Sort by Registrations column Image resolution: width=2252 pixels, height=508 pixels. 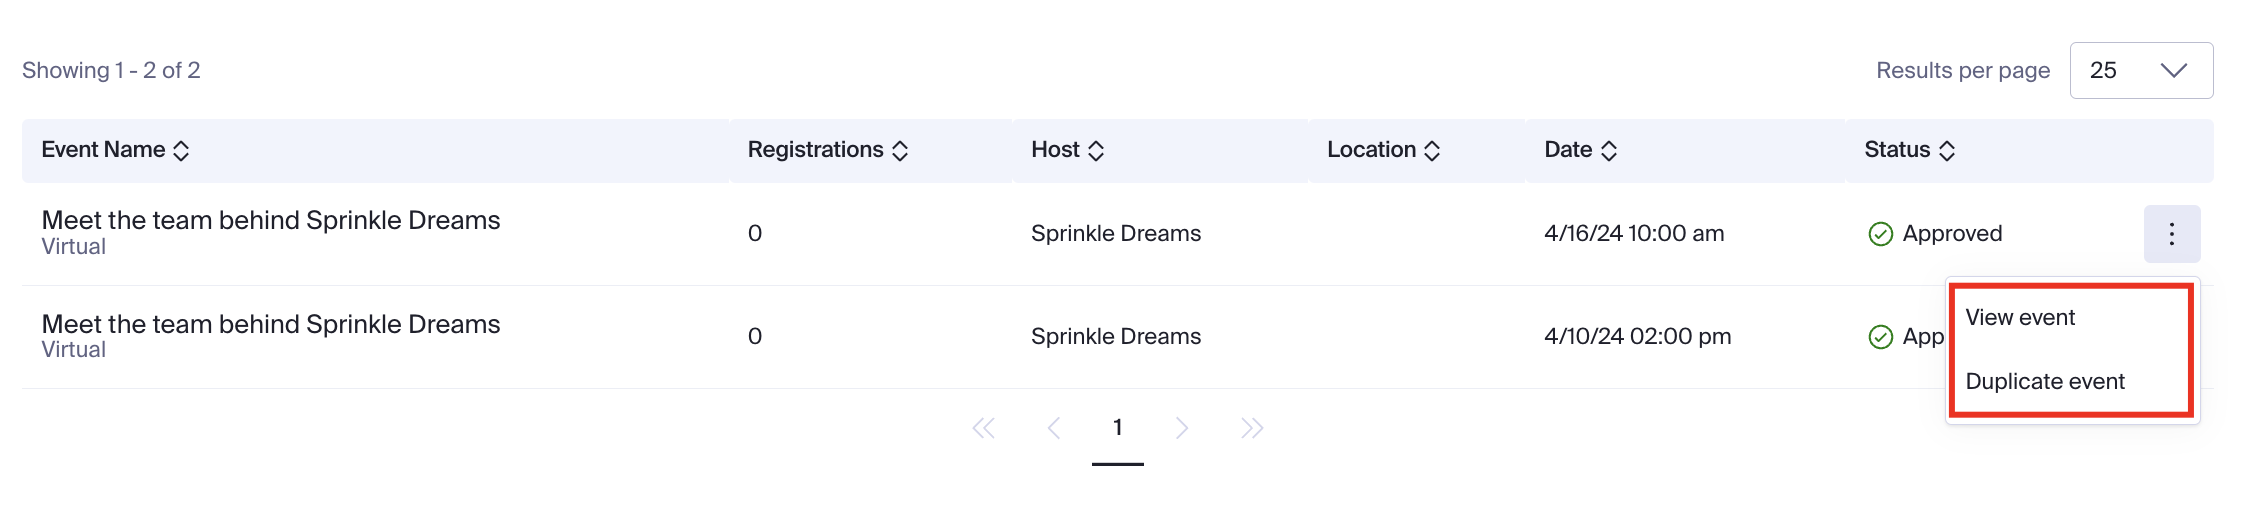(x=899, y=151)
